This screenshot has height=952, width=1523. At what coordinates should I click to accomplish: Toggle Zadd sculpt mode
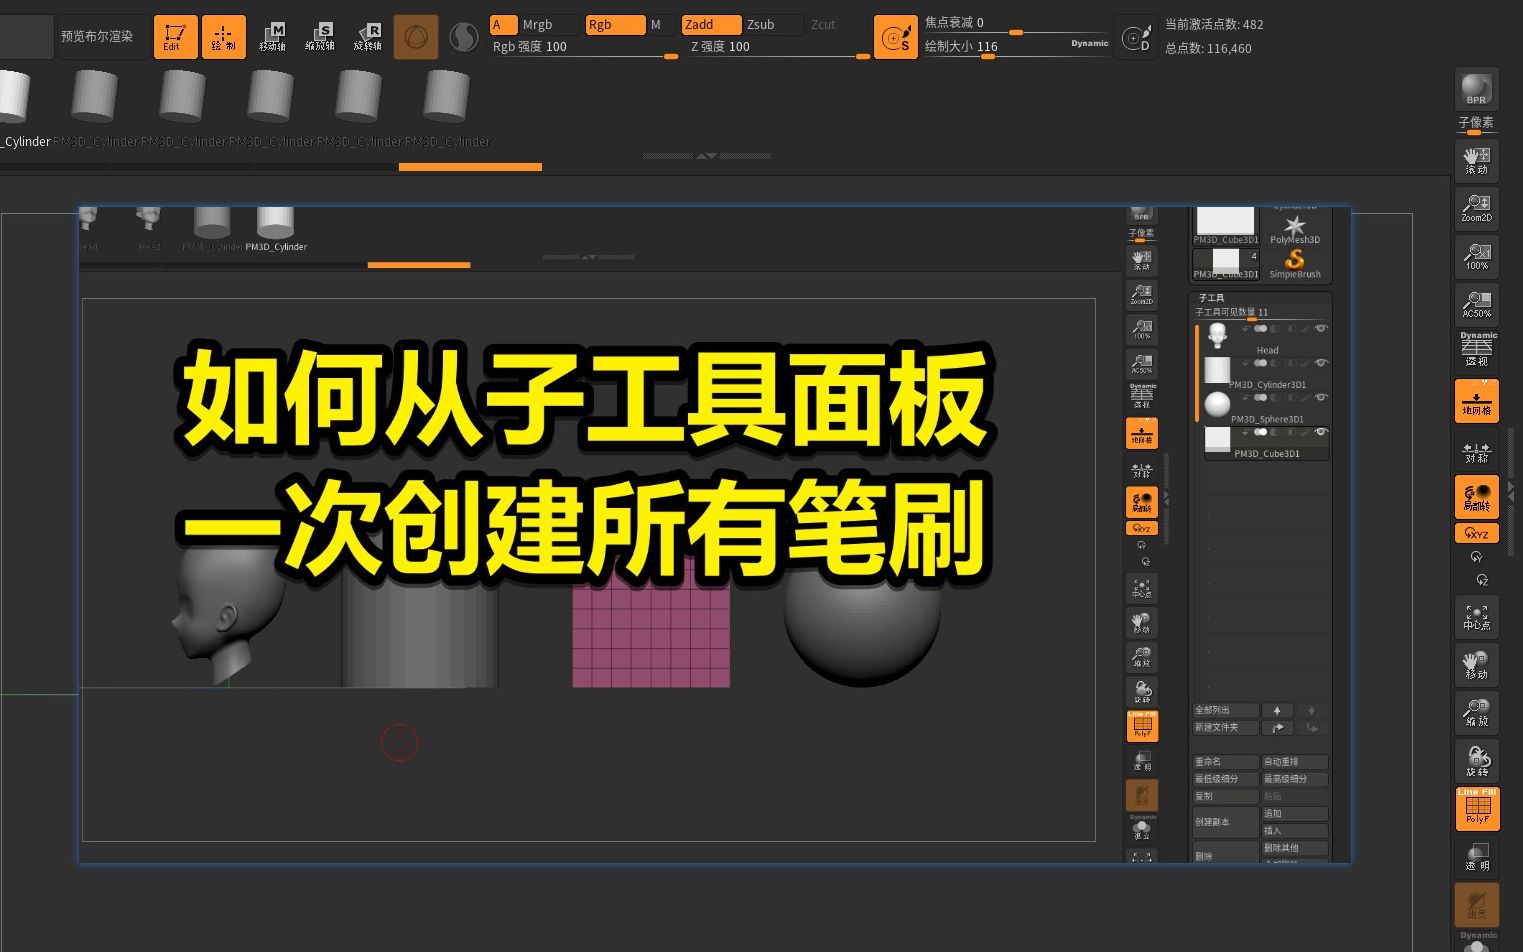tap(712, 25)
